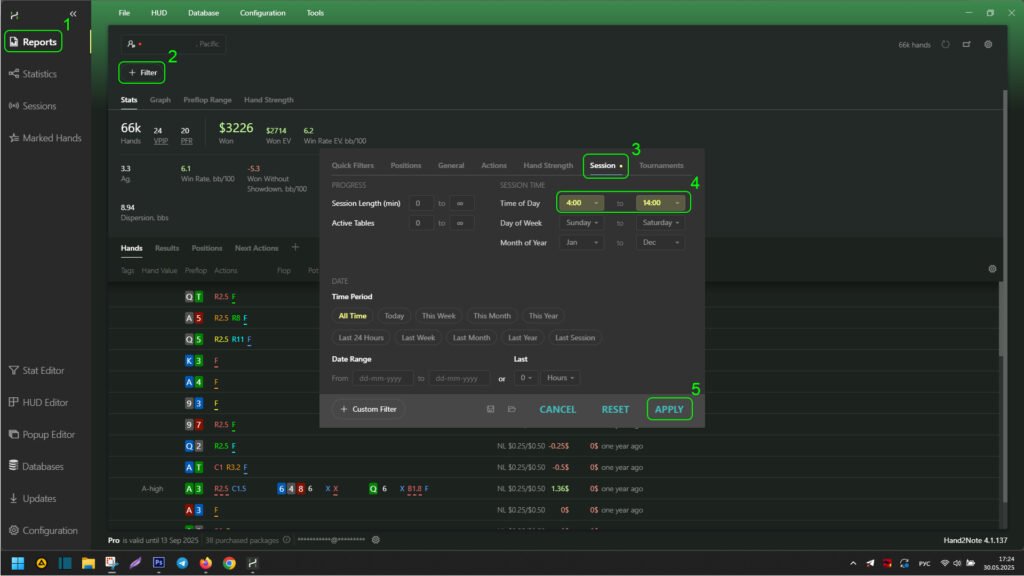The height and width of the screenshot is (576, 1024).
Task: Click the hands table settings gear icon
Action: coord(992,269)
